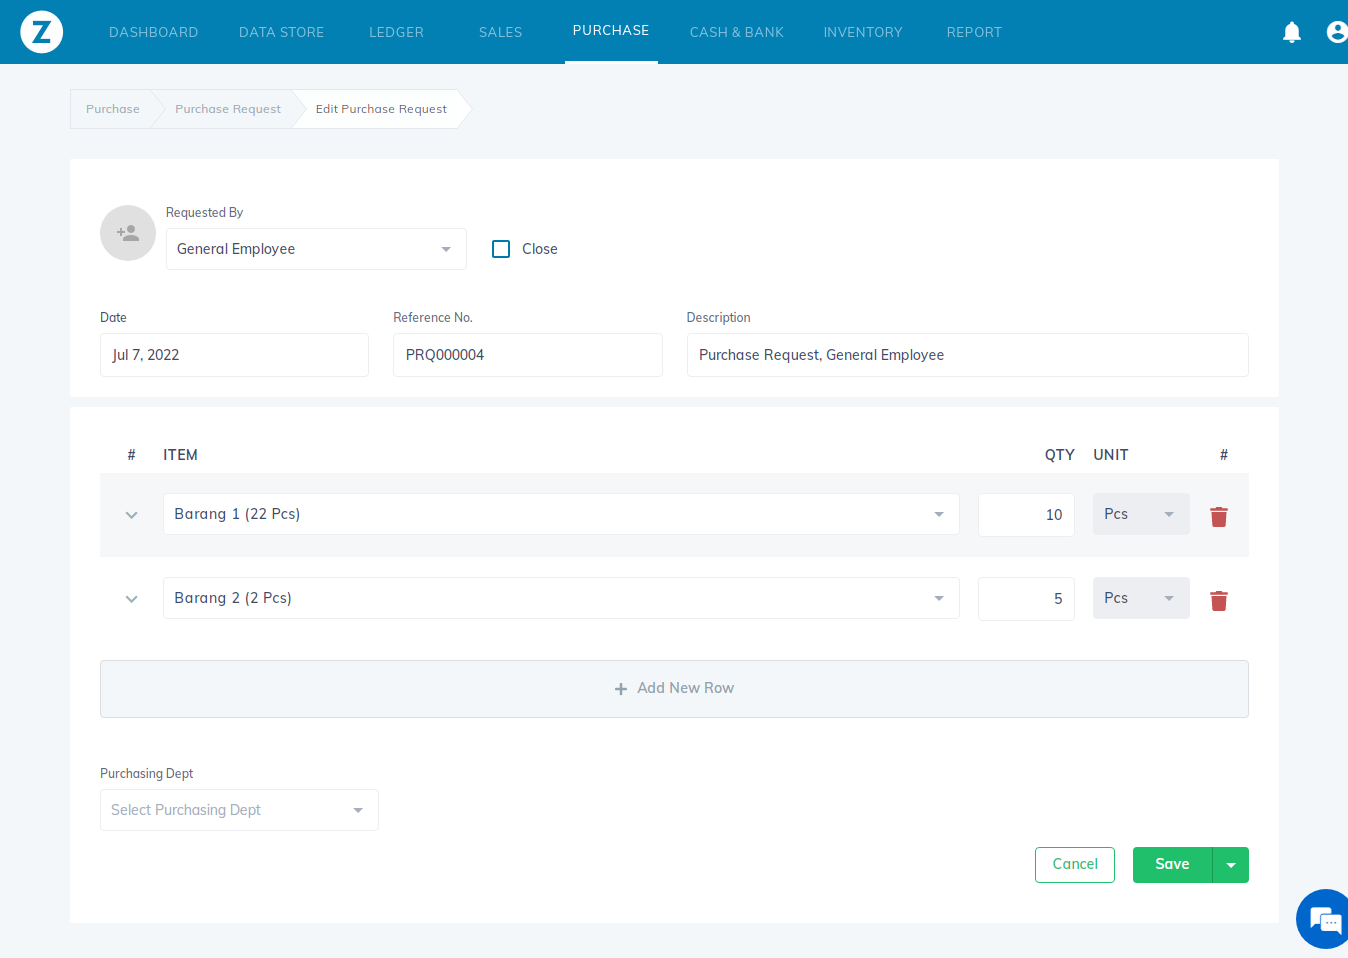This screenshot has width=1348, height=958.
Task: Open the Sales menu
Action: tap(500, 32)
